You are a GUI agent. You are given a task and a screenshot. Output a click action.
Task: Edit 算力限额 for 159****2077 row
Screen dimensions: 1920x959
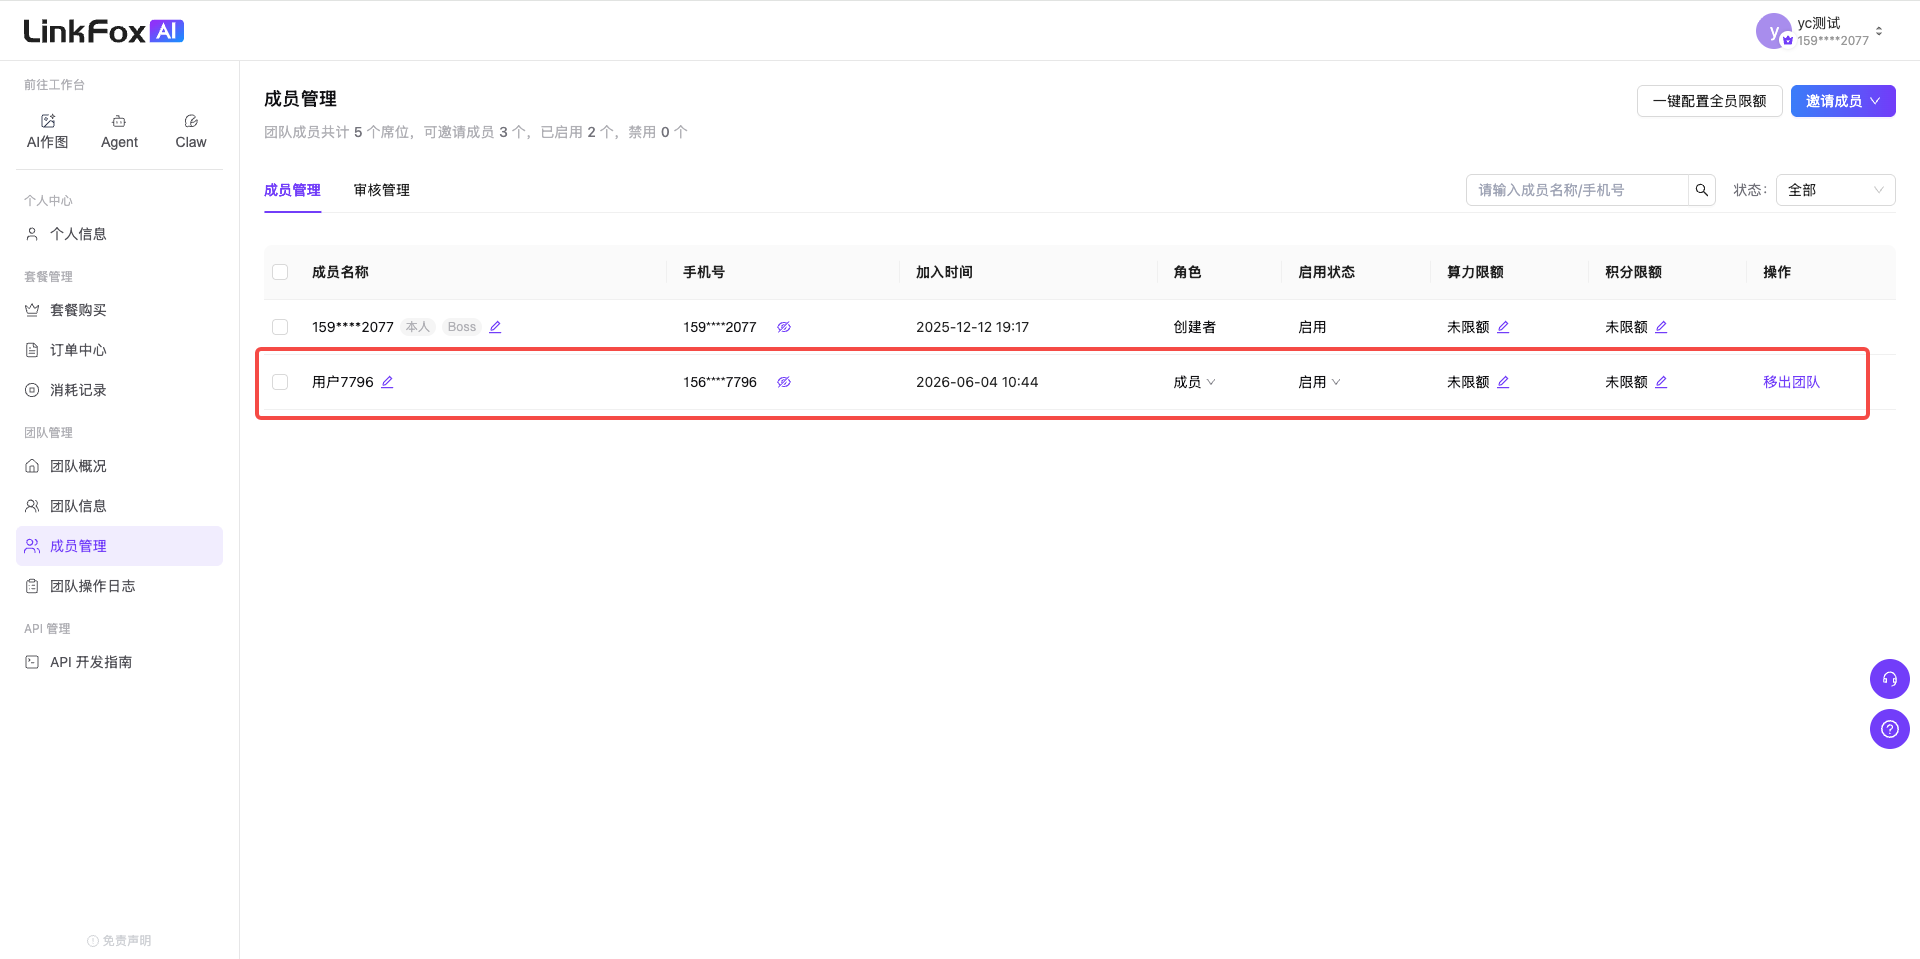coord(1503,327)
